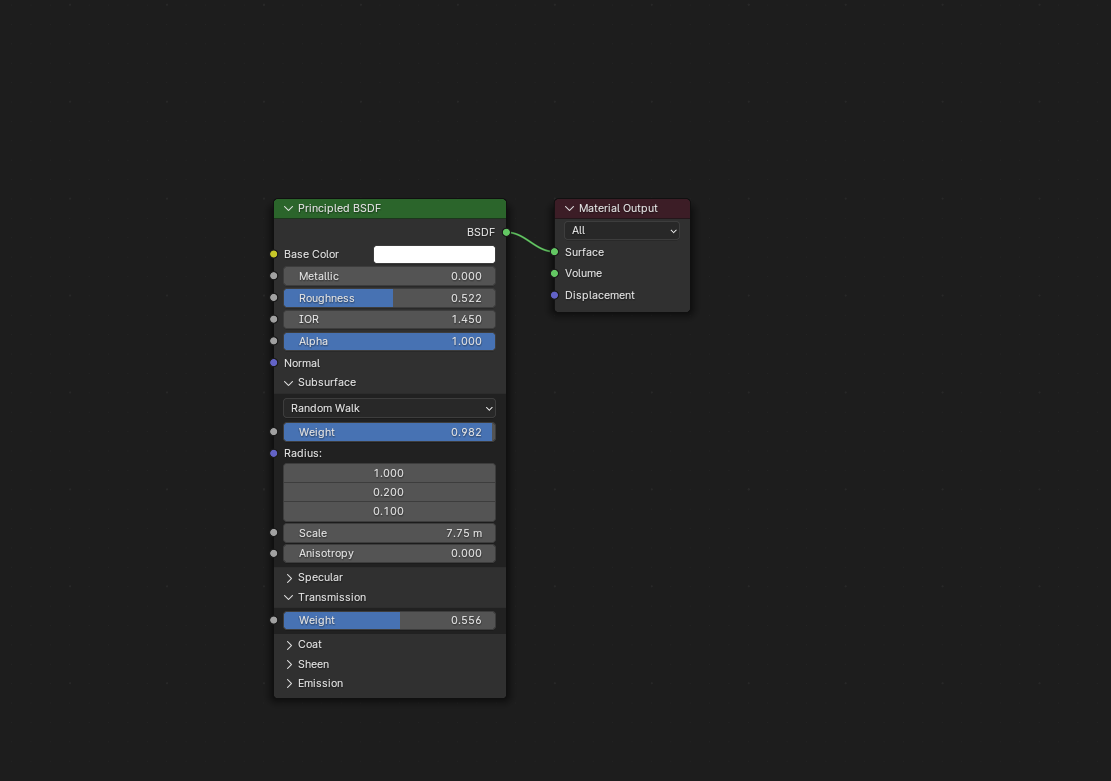
Task: Click the Transmission Weight input socket
Action: click(x=273, y=620)
